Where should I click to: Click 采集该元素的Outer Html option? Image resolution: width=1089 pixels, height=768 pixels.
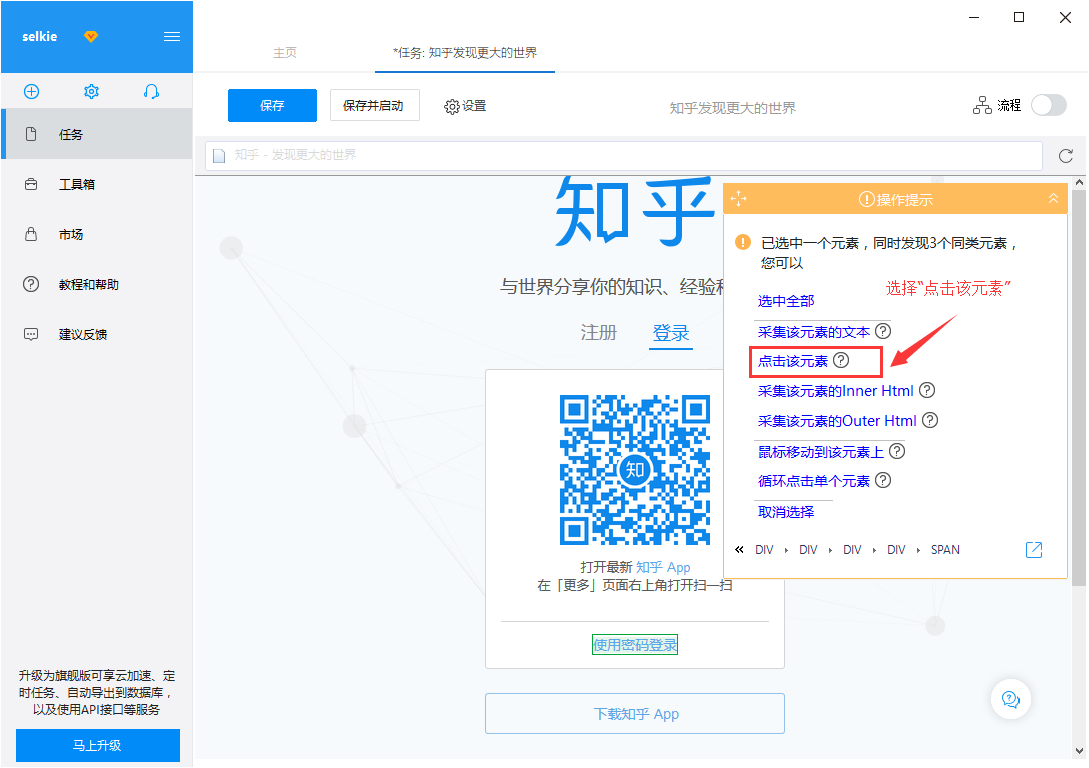pos(837,421)
